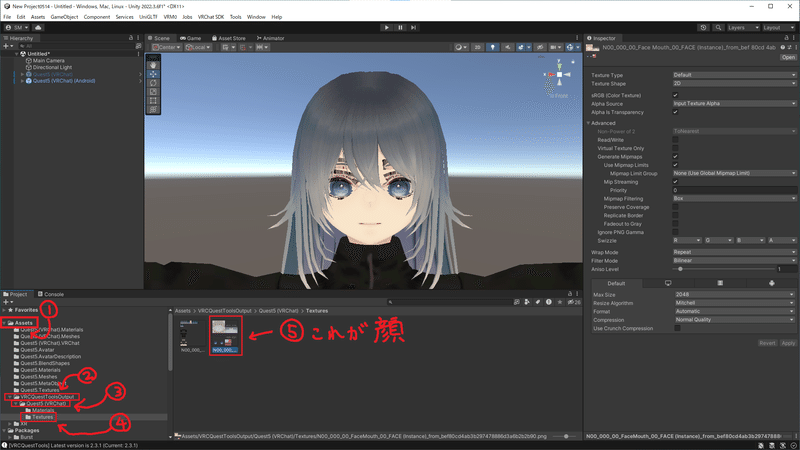Open the undo history icon
The height and width of the screenshot is (450, 800).
(x=703, y=28)
